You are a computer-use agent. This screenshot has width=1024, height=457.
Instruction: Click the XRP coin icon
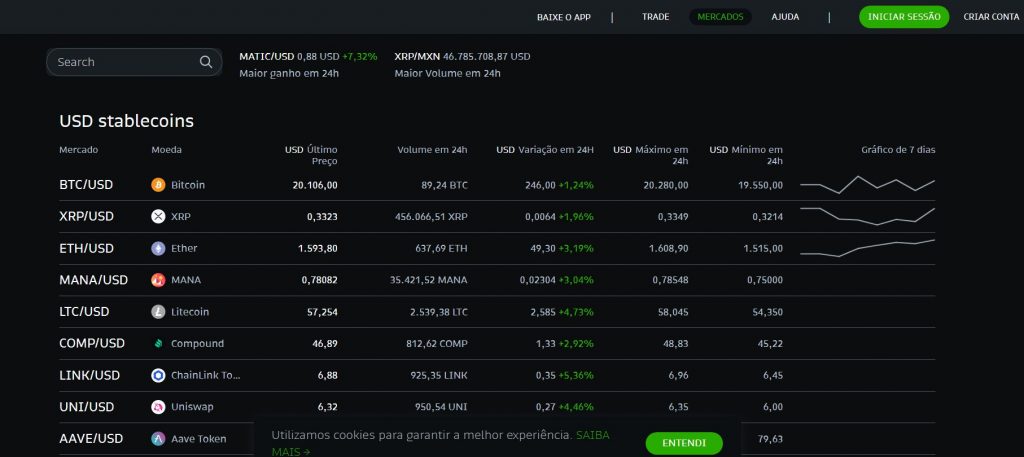point(158,216)
